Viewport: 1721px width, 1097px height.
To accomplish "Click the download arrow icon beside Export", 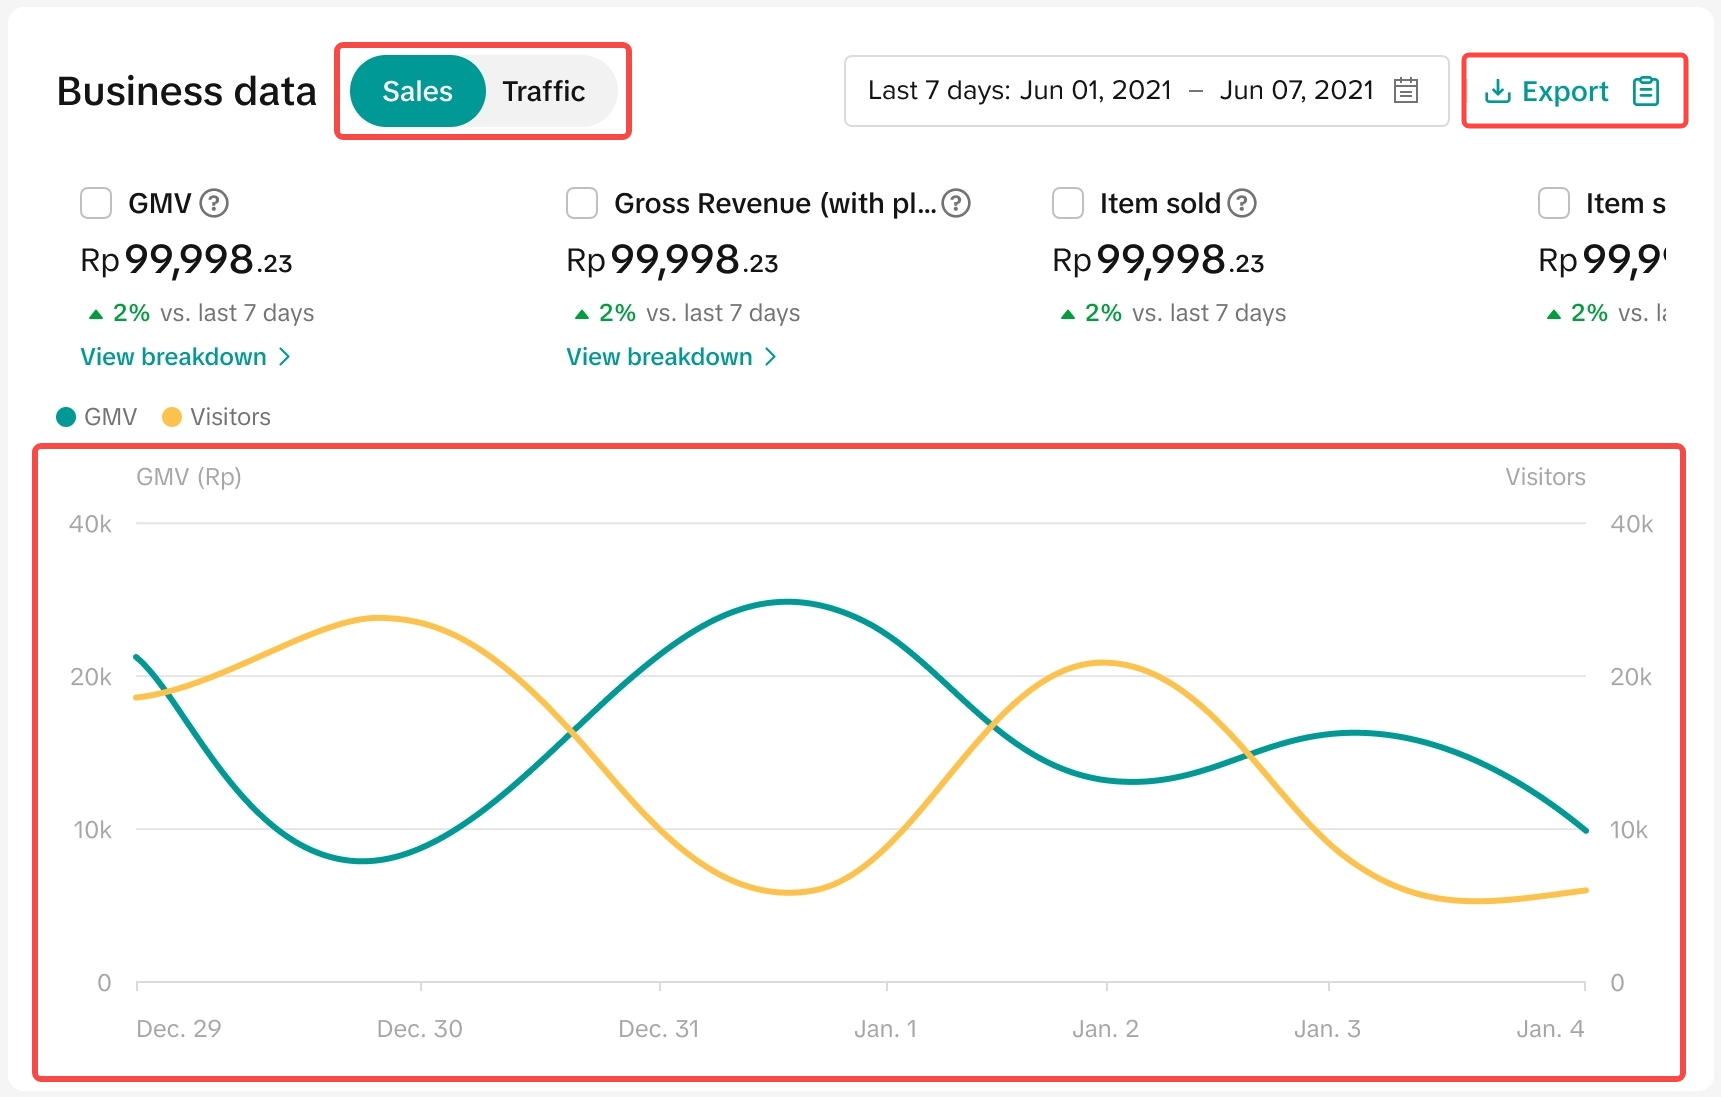I will (x=1497, y=92).
